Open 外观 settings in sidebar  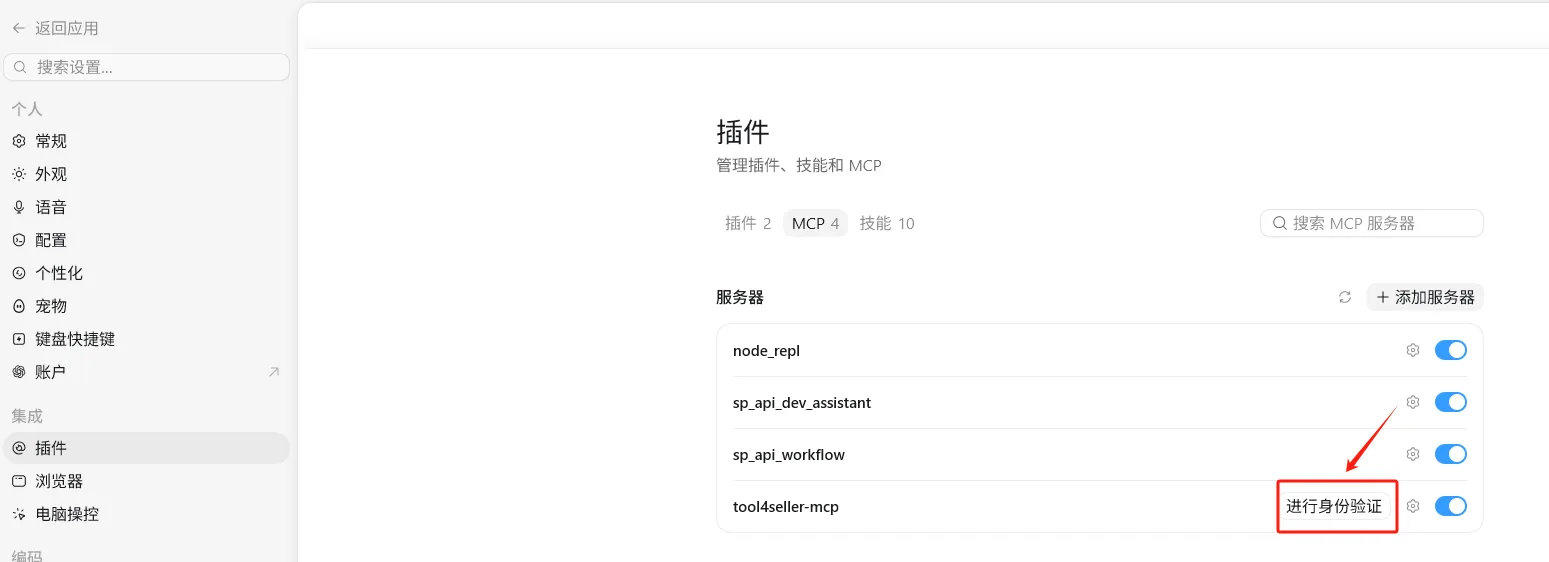146,174
